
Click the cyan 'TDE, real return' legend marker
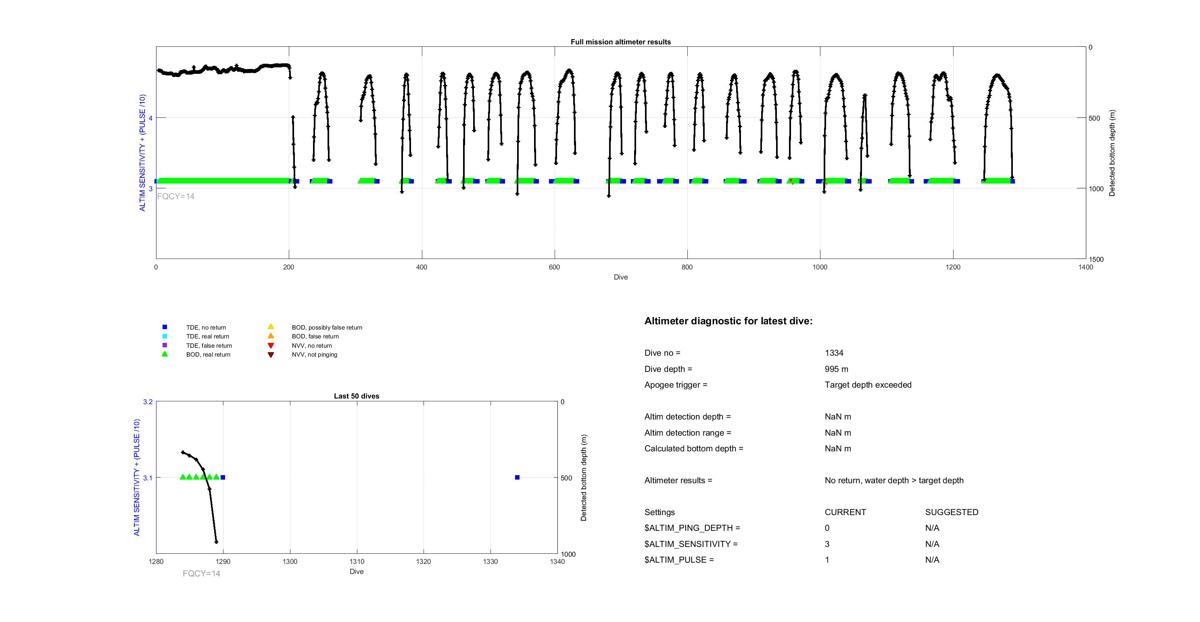click(165, 336)
